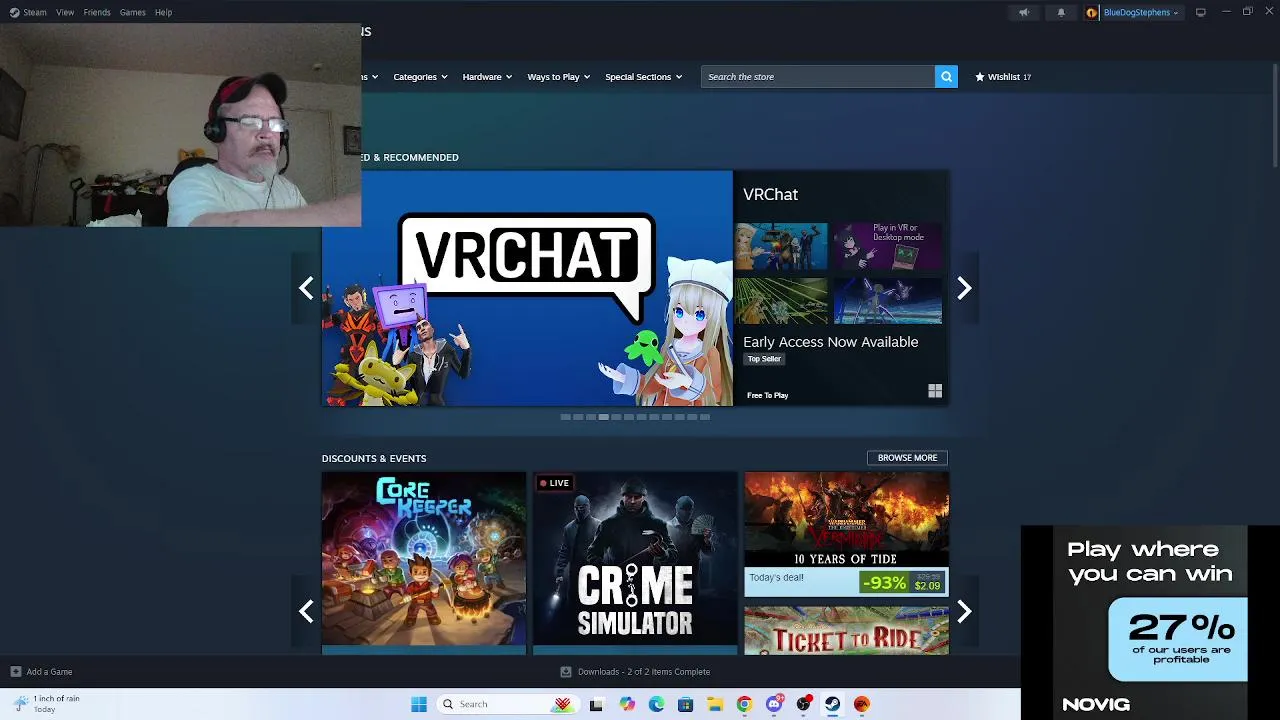The image size is (1280, 720).
Task: Click the LIVE badge on Crime Simulator
Action: 554,483
